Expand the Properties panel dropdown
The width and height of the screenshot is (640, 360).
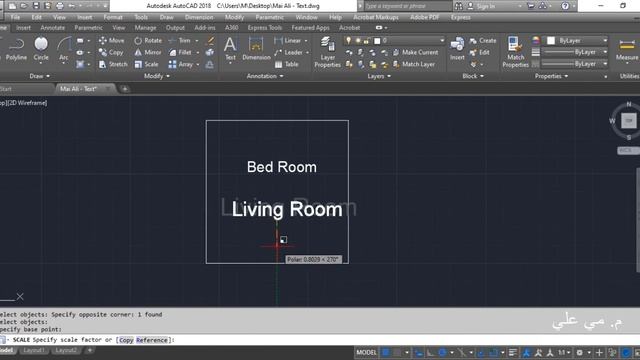551,76
